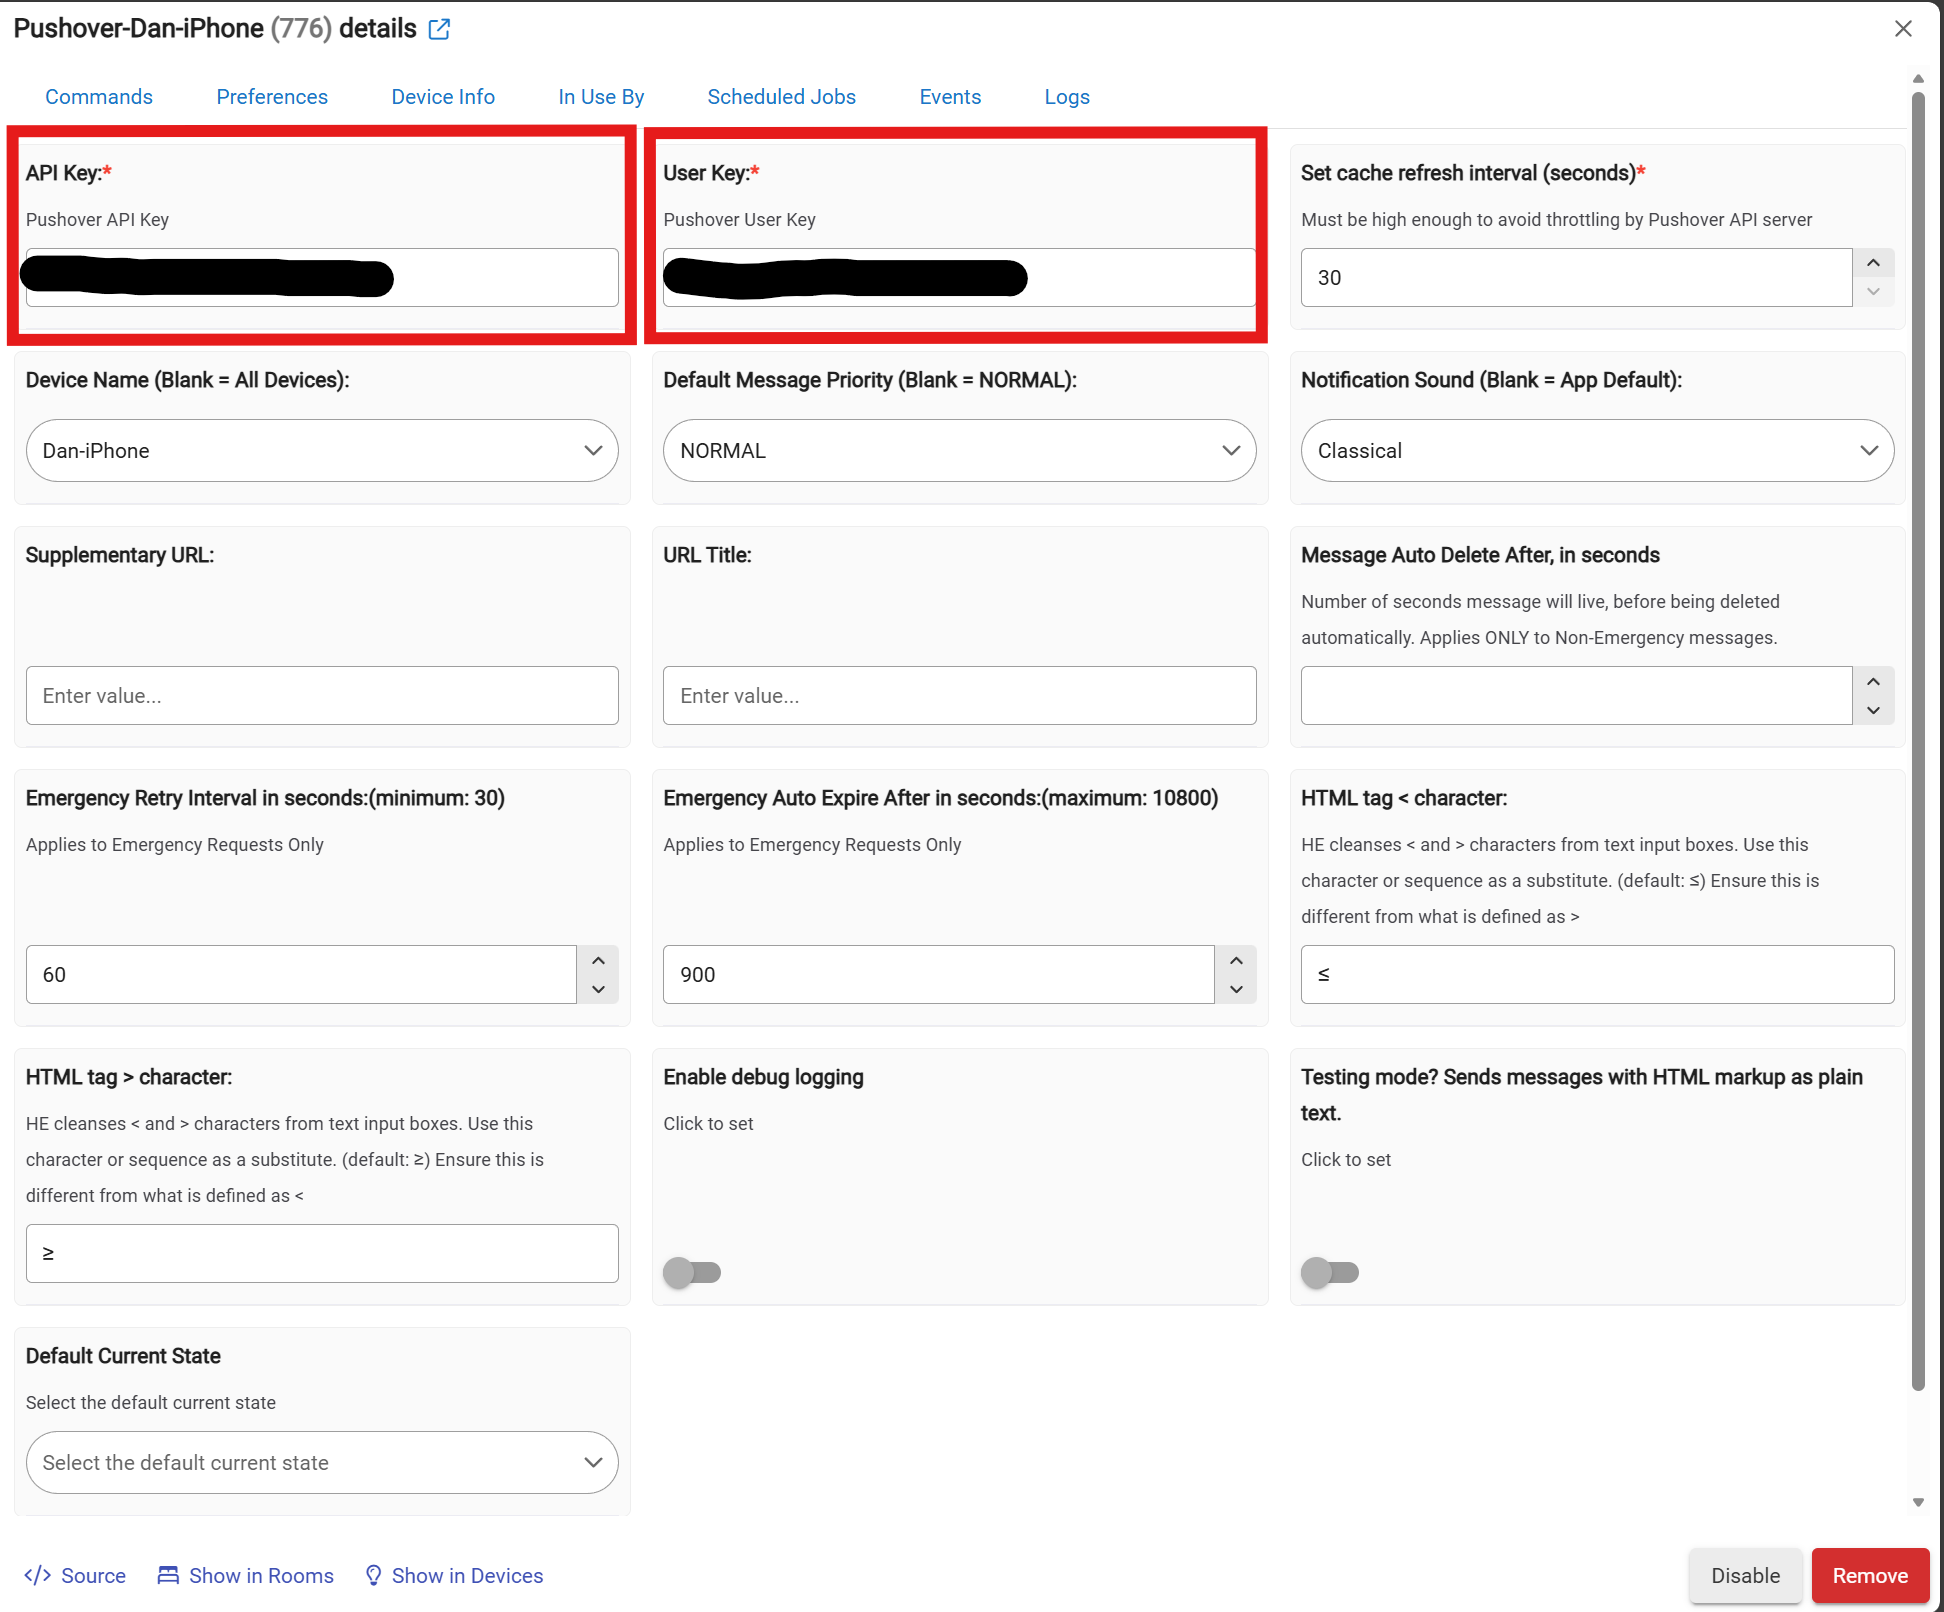This screenshot has width=1944, height=1612.
Task: Open the Device Name dropdown
Action: [x=322, y=450]
